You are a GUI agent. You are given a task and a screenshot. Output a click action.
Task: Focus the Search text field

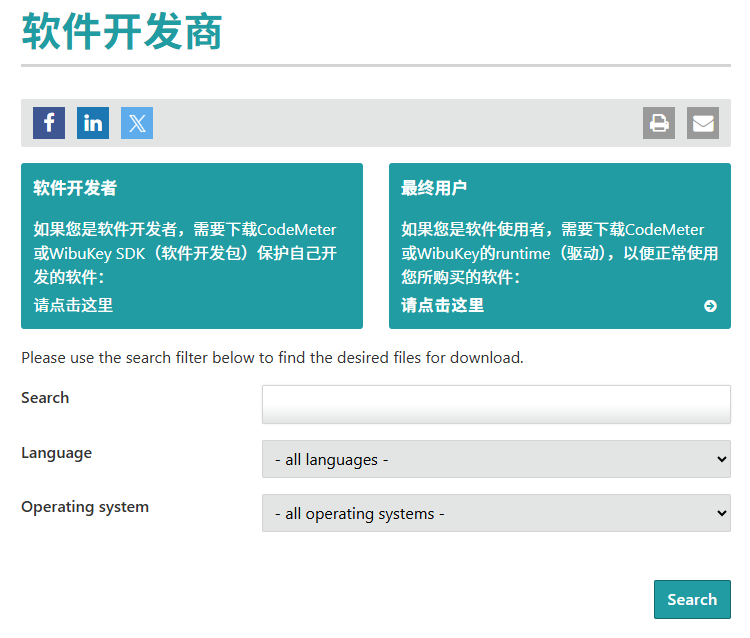[x=496, y=405]
